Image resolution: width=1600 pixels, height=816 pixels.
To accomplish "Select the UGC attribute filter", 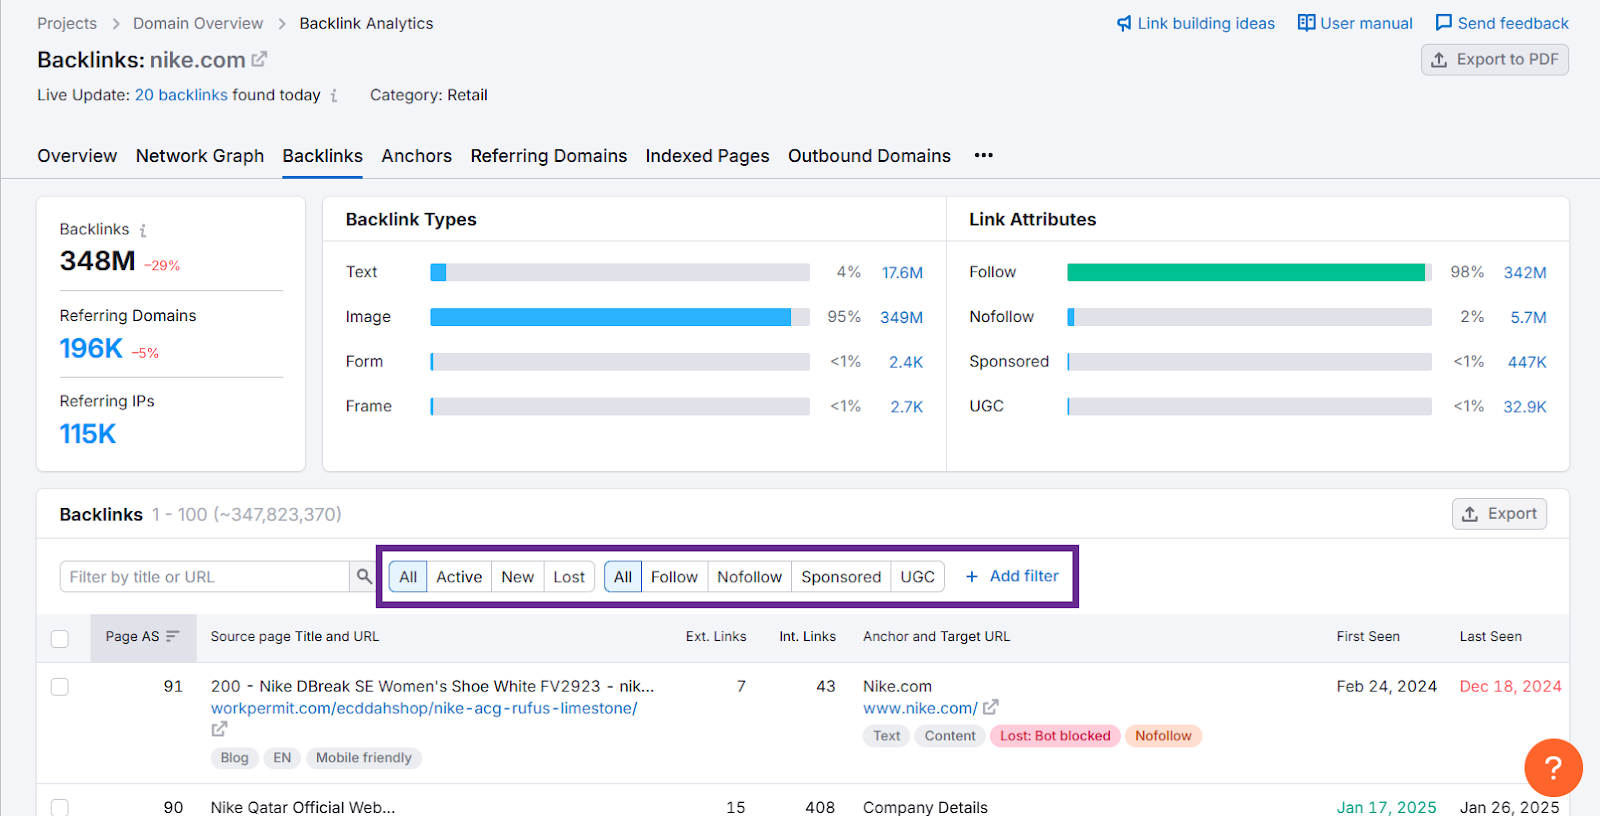I will (917, 577).
